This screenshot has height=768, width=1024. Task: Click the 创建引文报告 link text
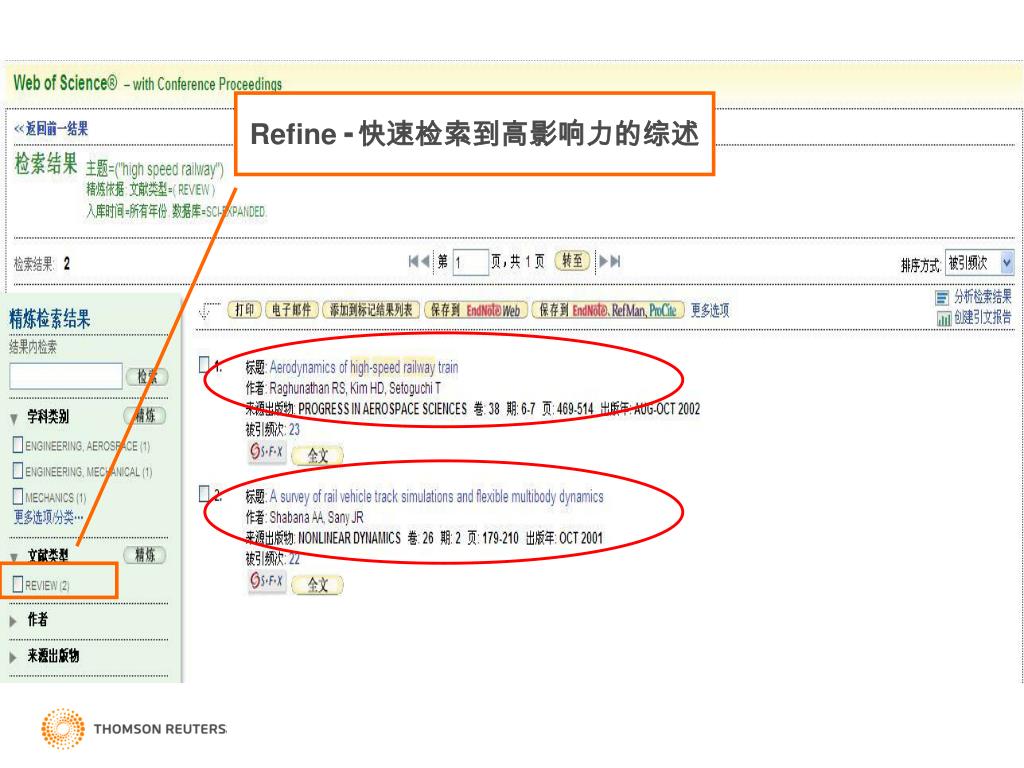coord(982,317)
